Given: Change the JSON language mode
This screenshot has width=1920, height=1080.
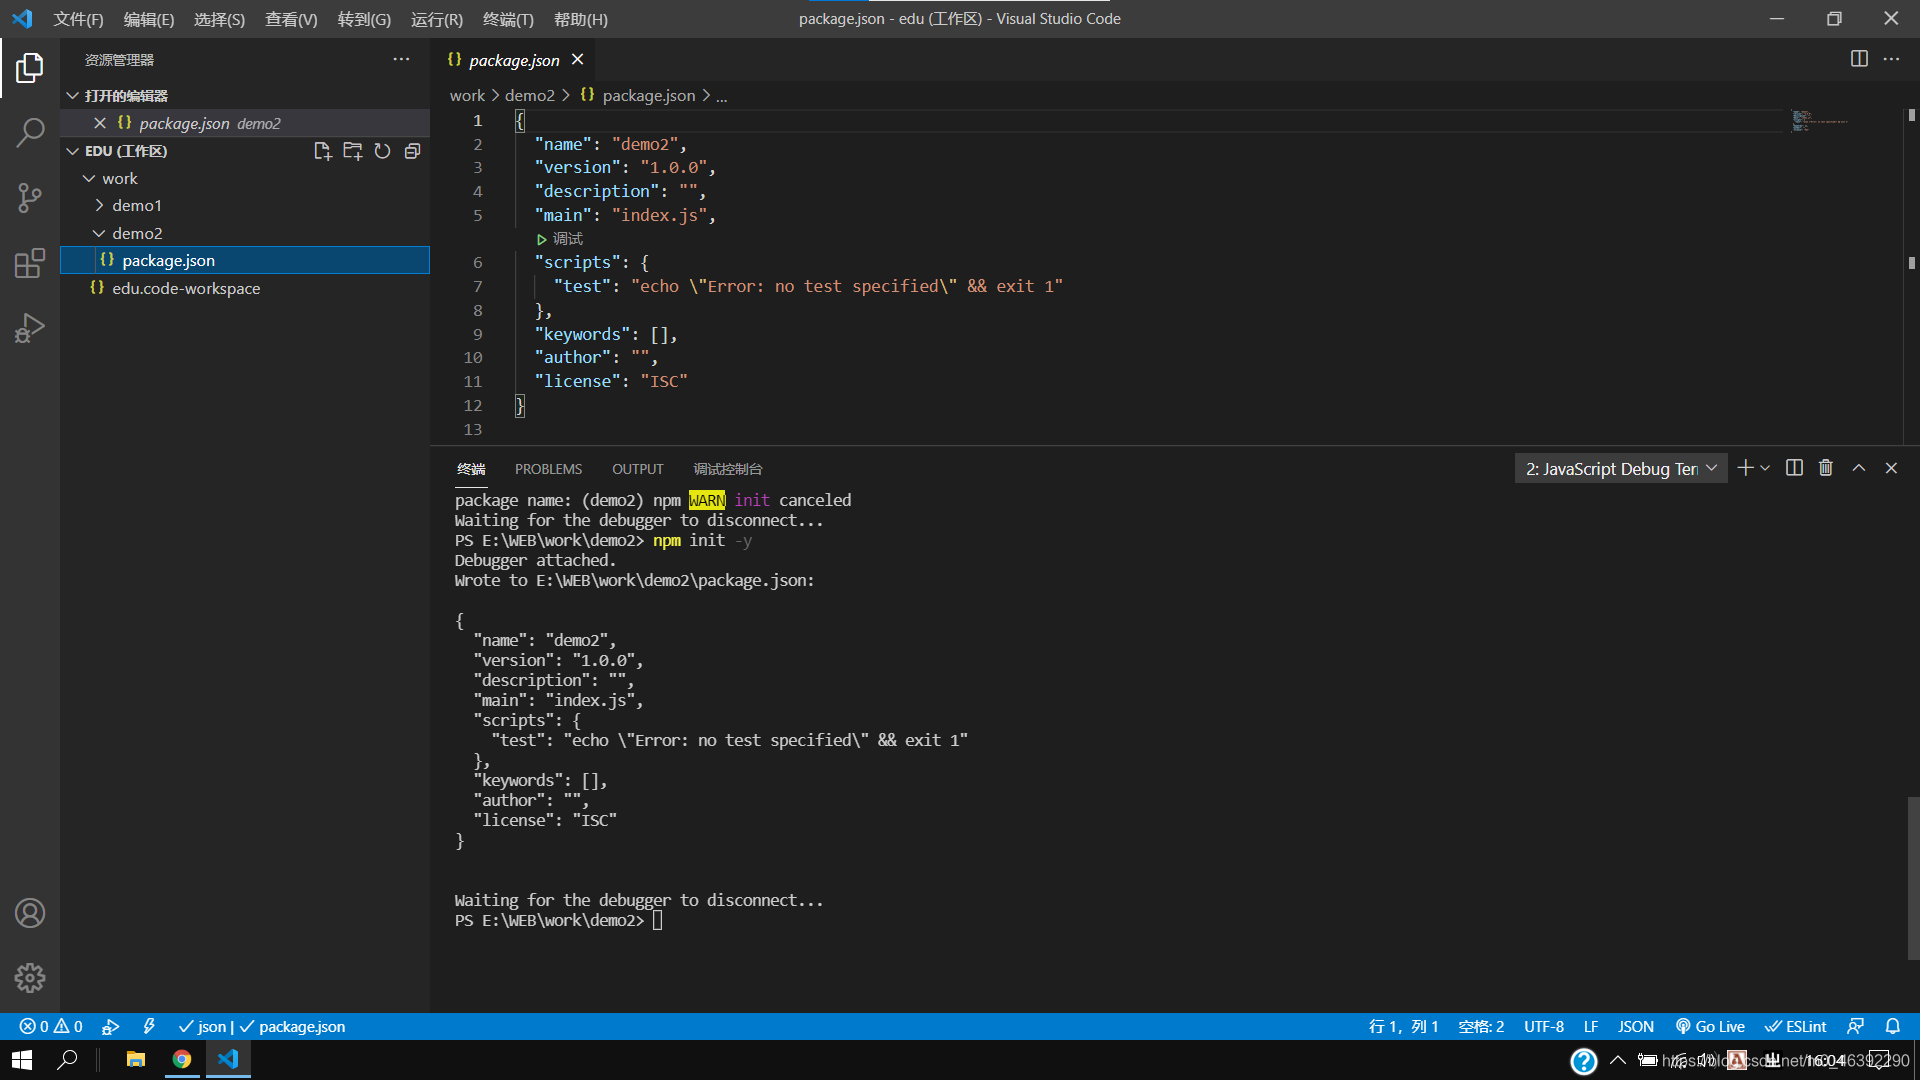Looking at the screenshot, I should tap(1636, 1026).
